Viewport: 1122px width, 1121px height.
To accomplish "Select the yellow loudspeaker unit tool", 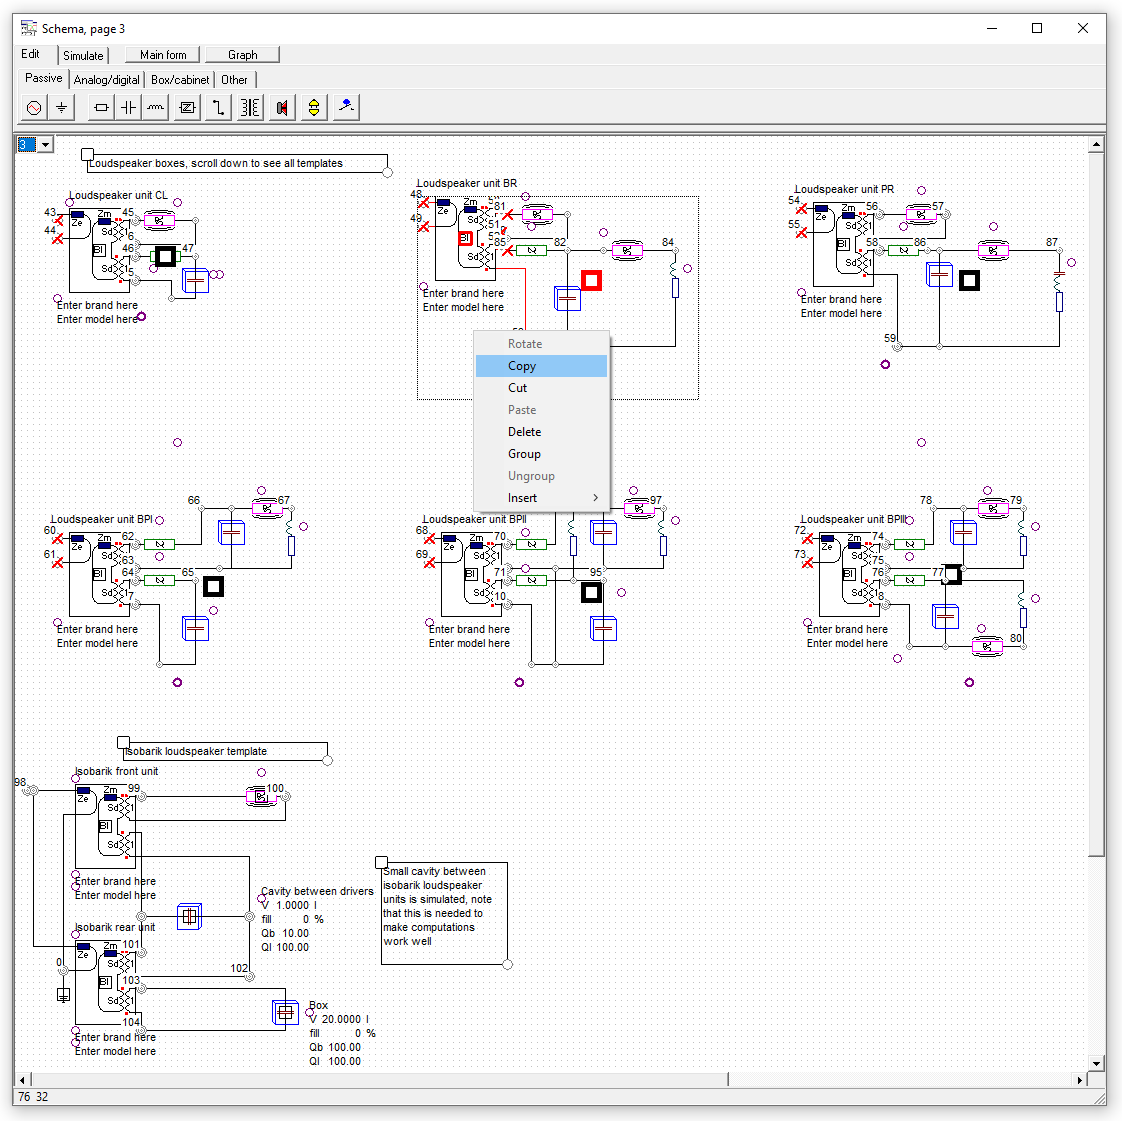I will pyautogui.click(x=313, y=107).
